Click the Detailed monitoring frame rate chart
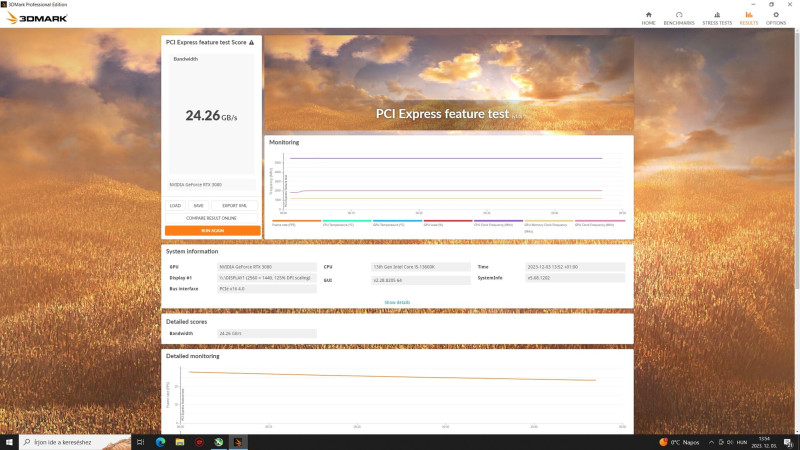 (401, 395)
